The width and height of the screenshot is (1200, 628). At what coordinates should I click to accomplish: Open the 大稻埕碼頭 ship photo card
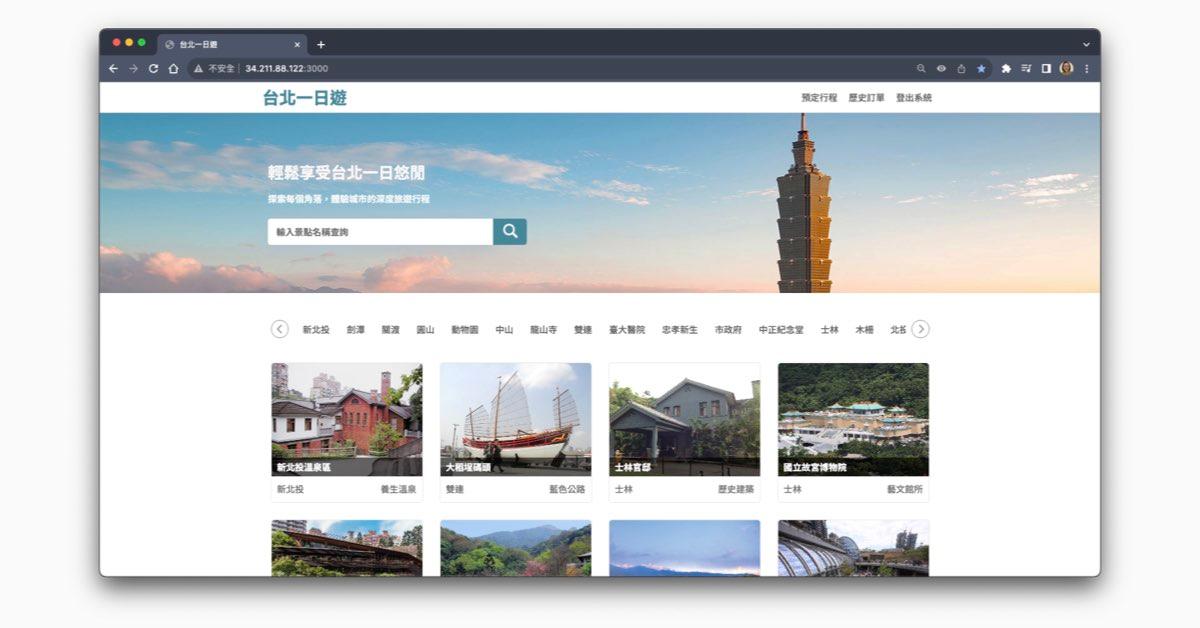tap(516, 419)
